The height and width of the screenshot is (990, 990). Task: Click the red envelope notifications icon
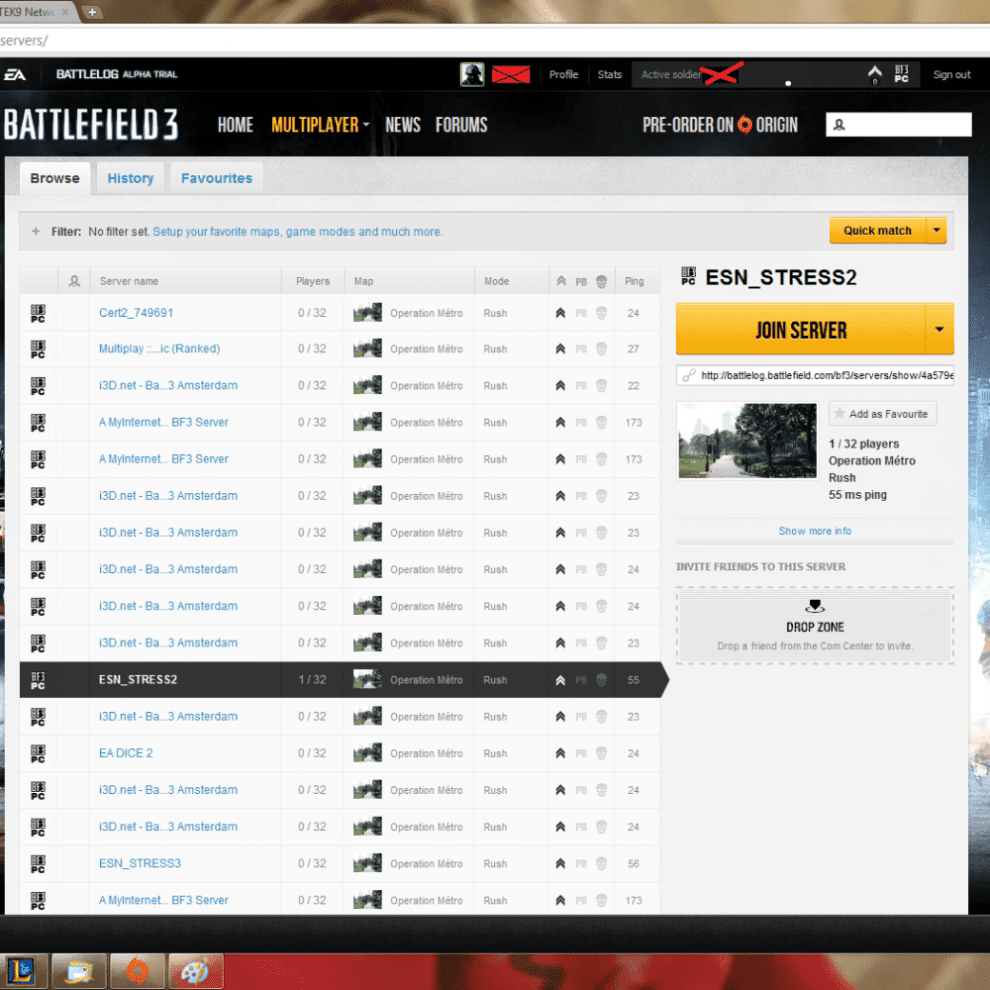510,73
